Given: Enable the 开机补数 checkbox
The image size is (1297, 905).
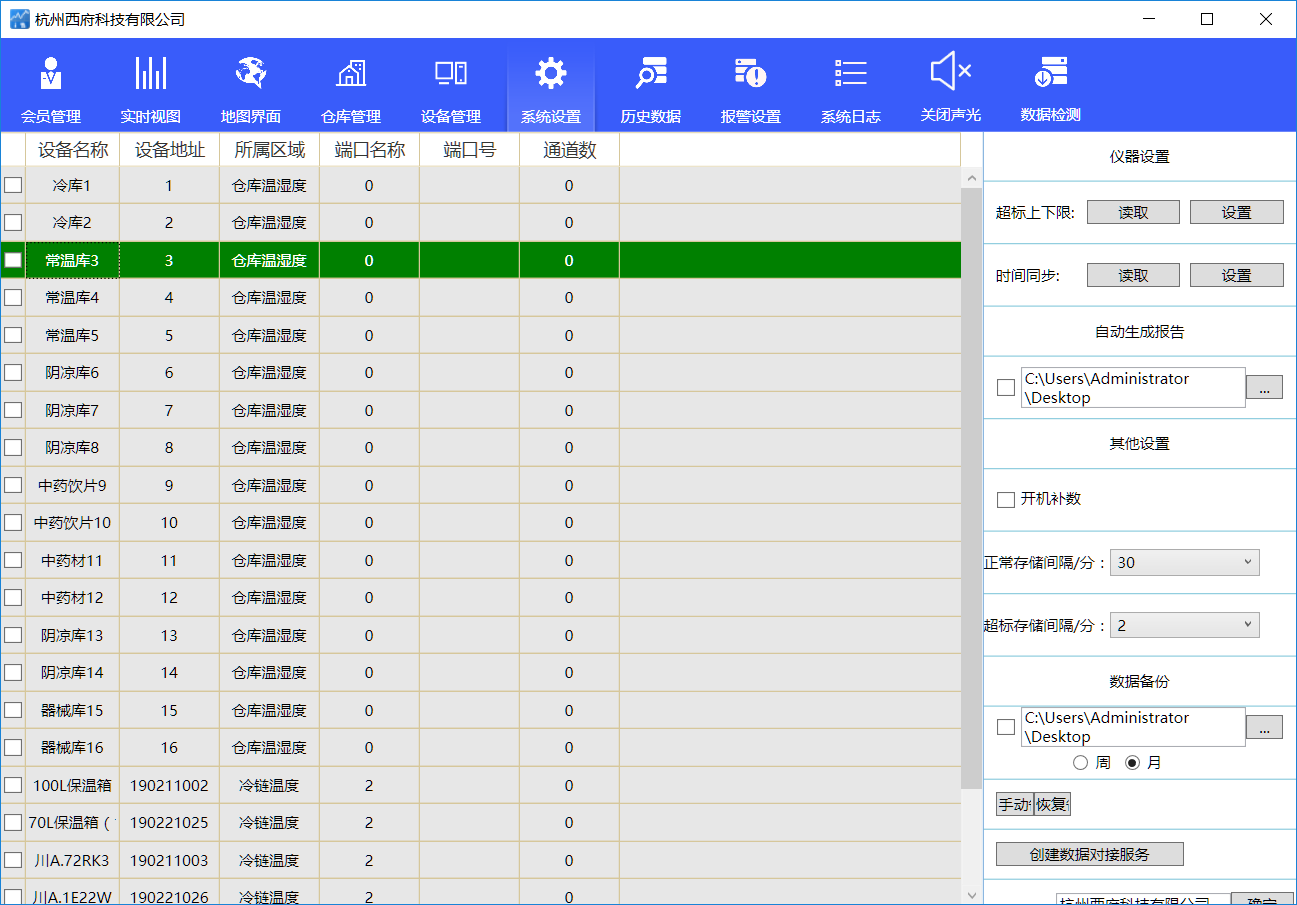Looking at the screenshot, I should click(1006, 499).
